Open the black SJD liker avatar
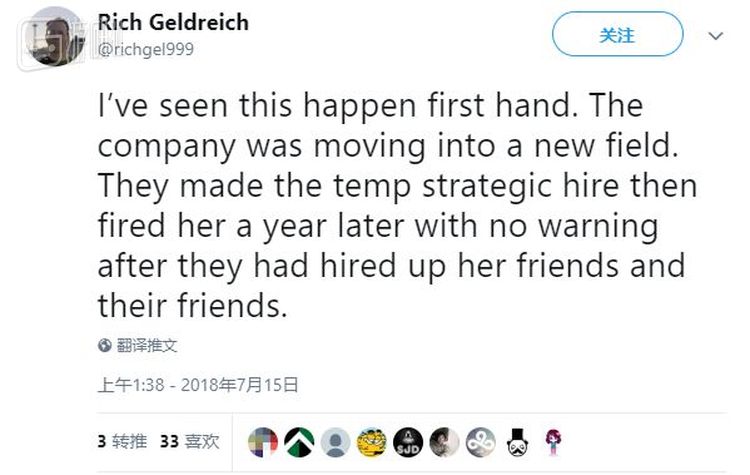The image size is (750, 475). 408,440
